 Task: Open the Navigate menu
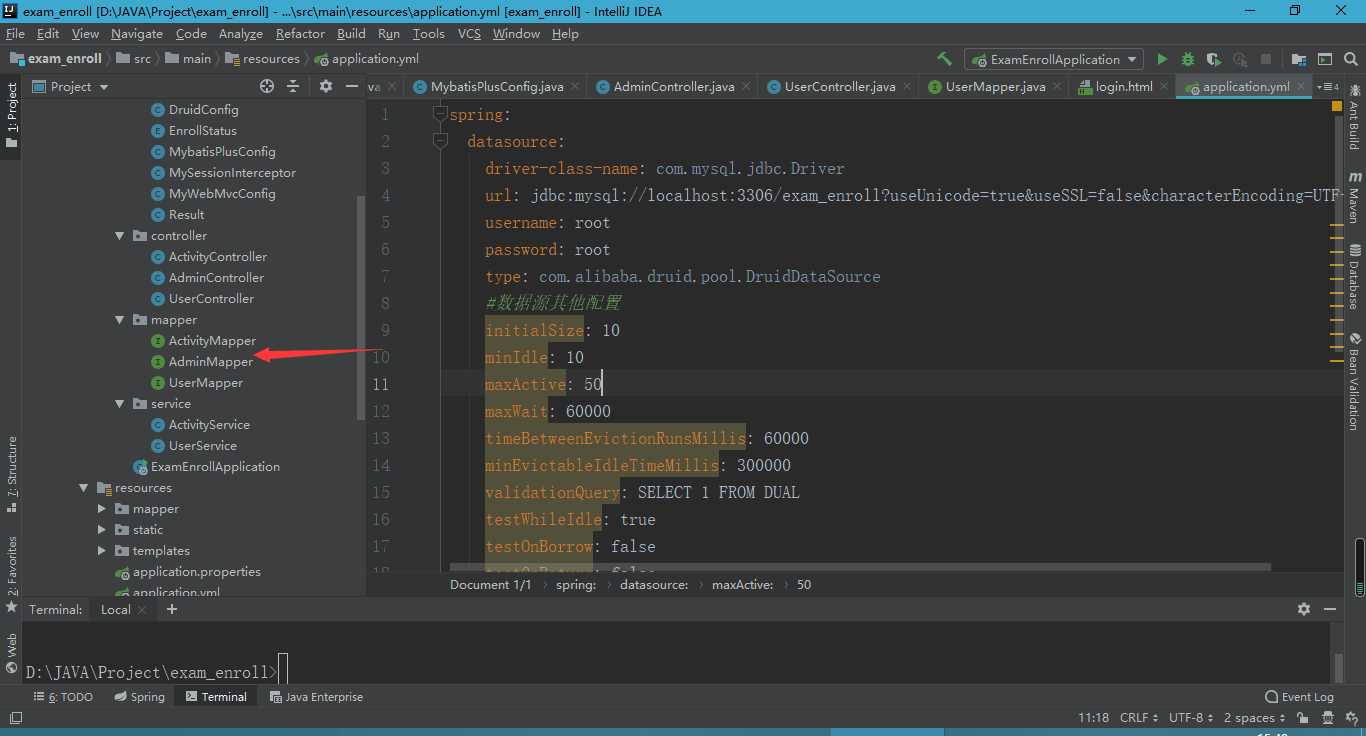(136, 33)
